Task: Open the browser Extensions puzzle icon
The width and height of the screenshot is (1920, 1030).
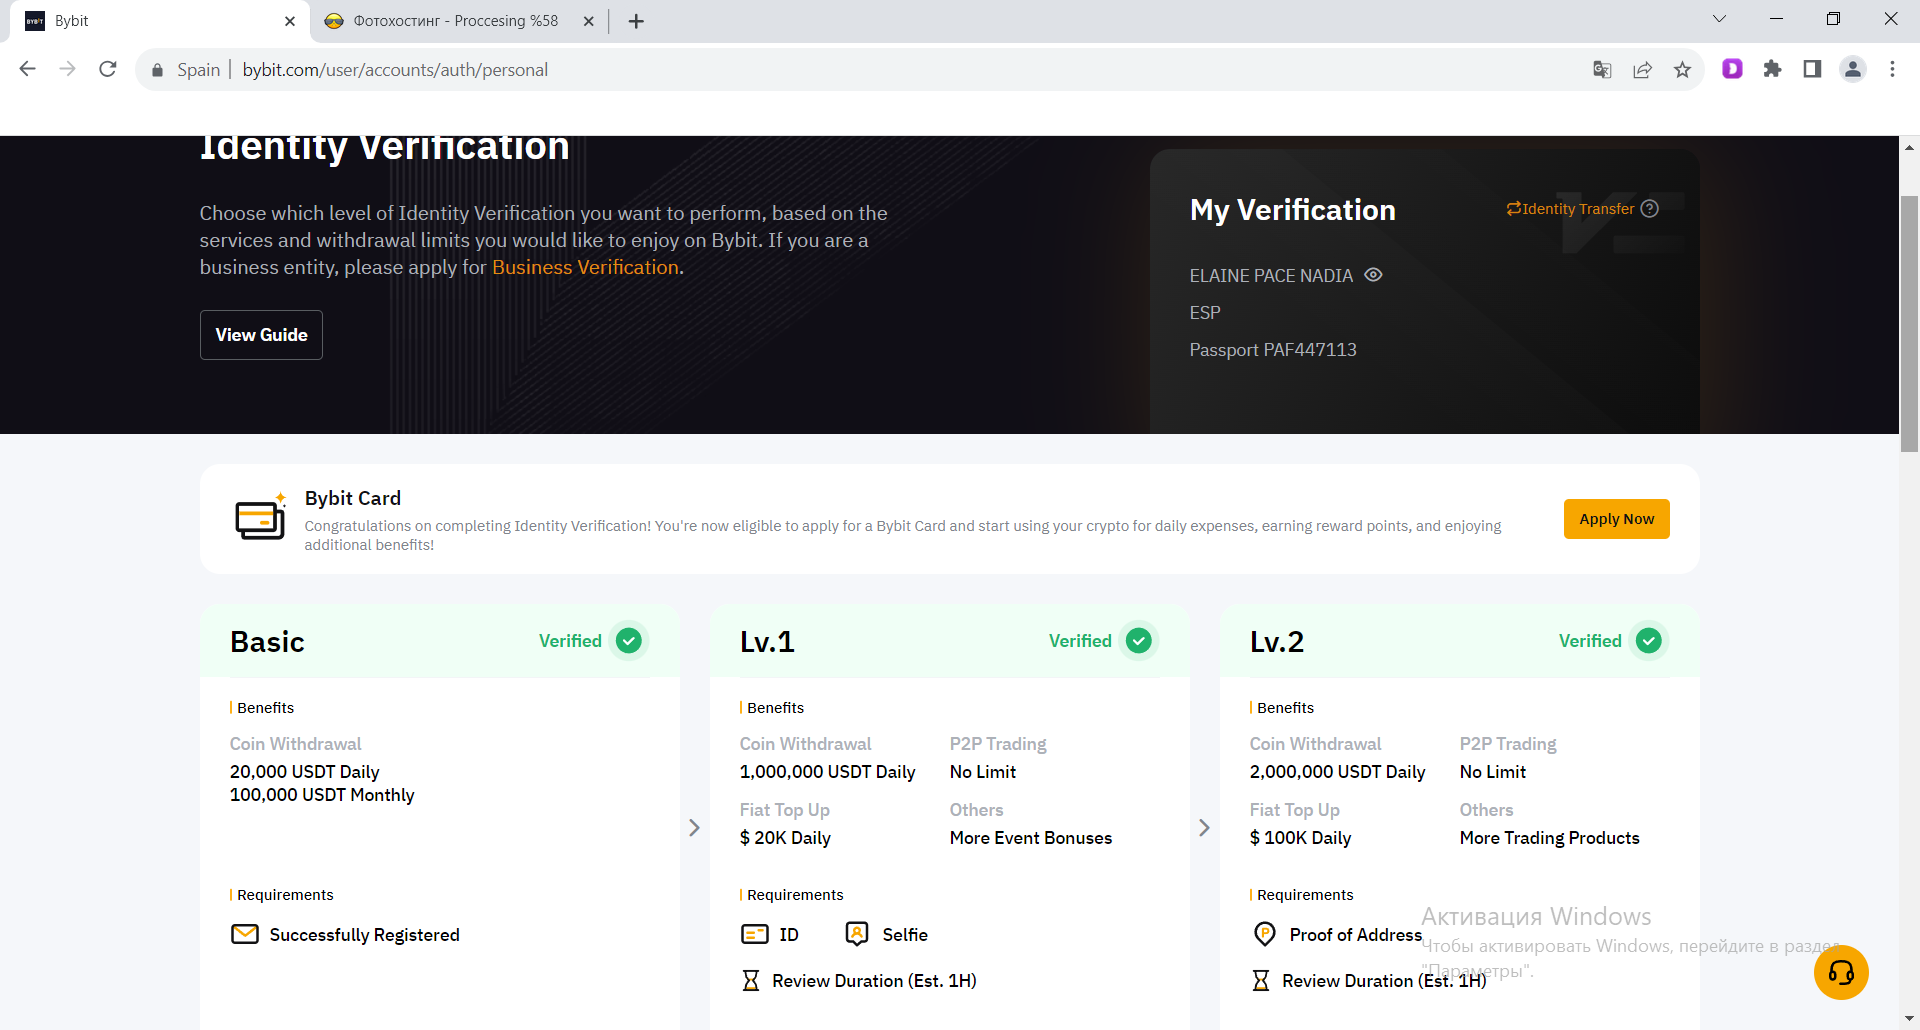Action: (x=1772, y=69)
